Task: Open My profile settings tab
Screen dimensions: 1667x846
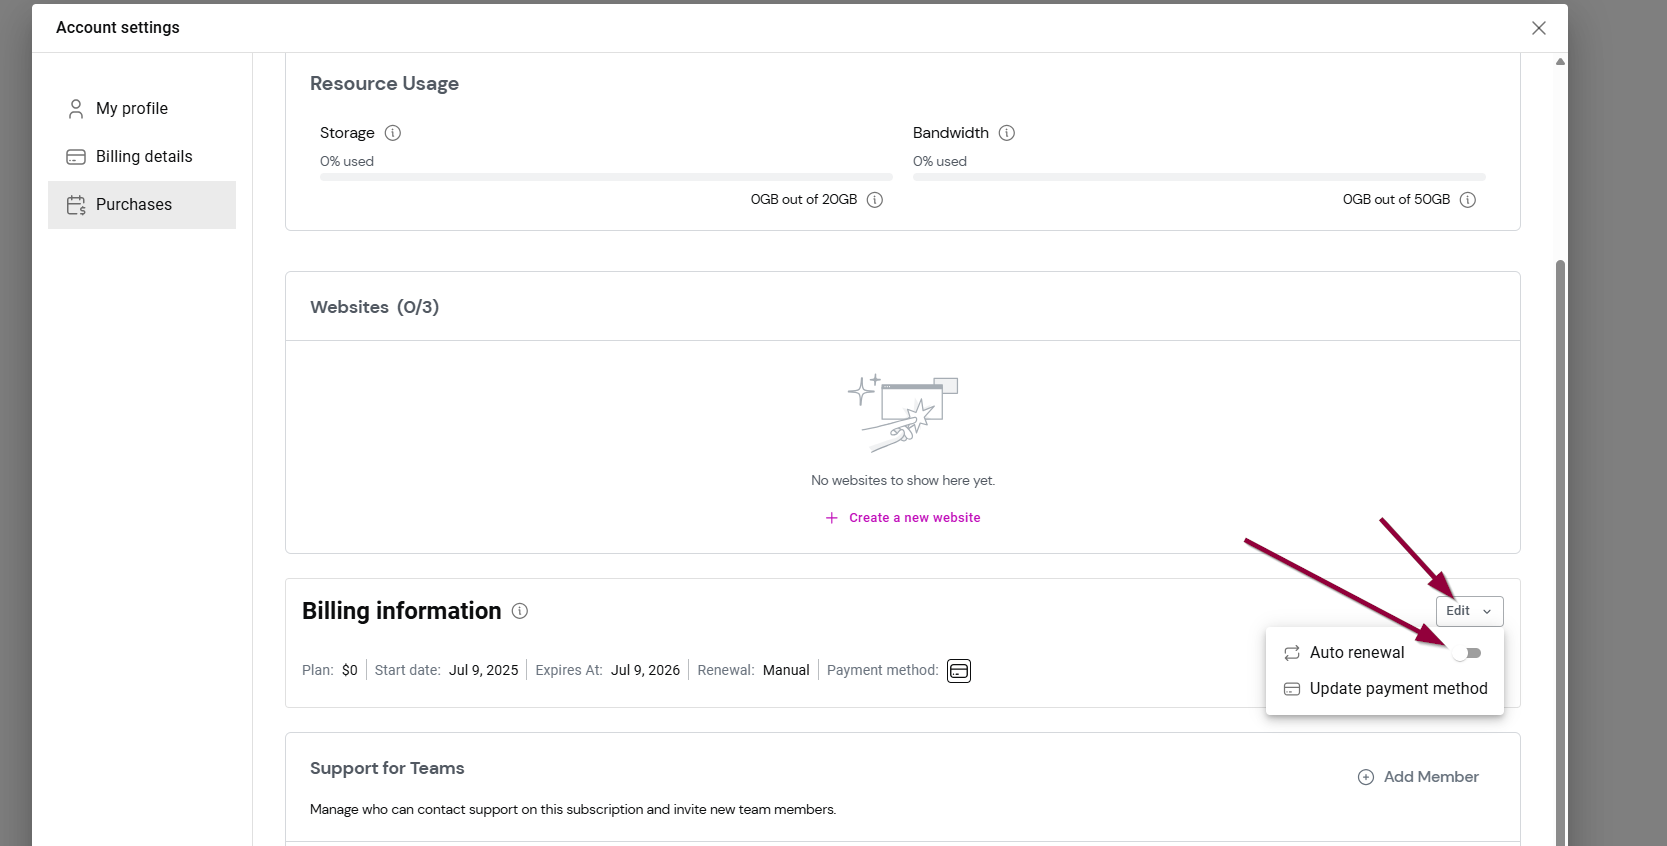Action: pyautogui.click(x=132, y=108)
